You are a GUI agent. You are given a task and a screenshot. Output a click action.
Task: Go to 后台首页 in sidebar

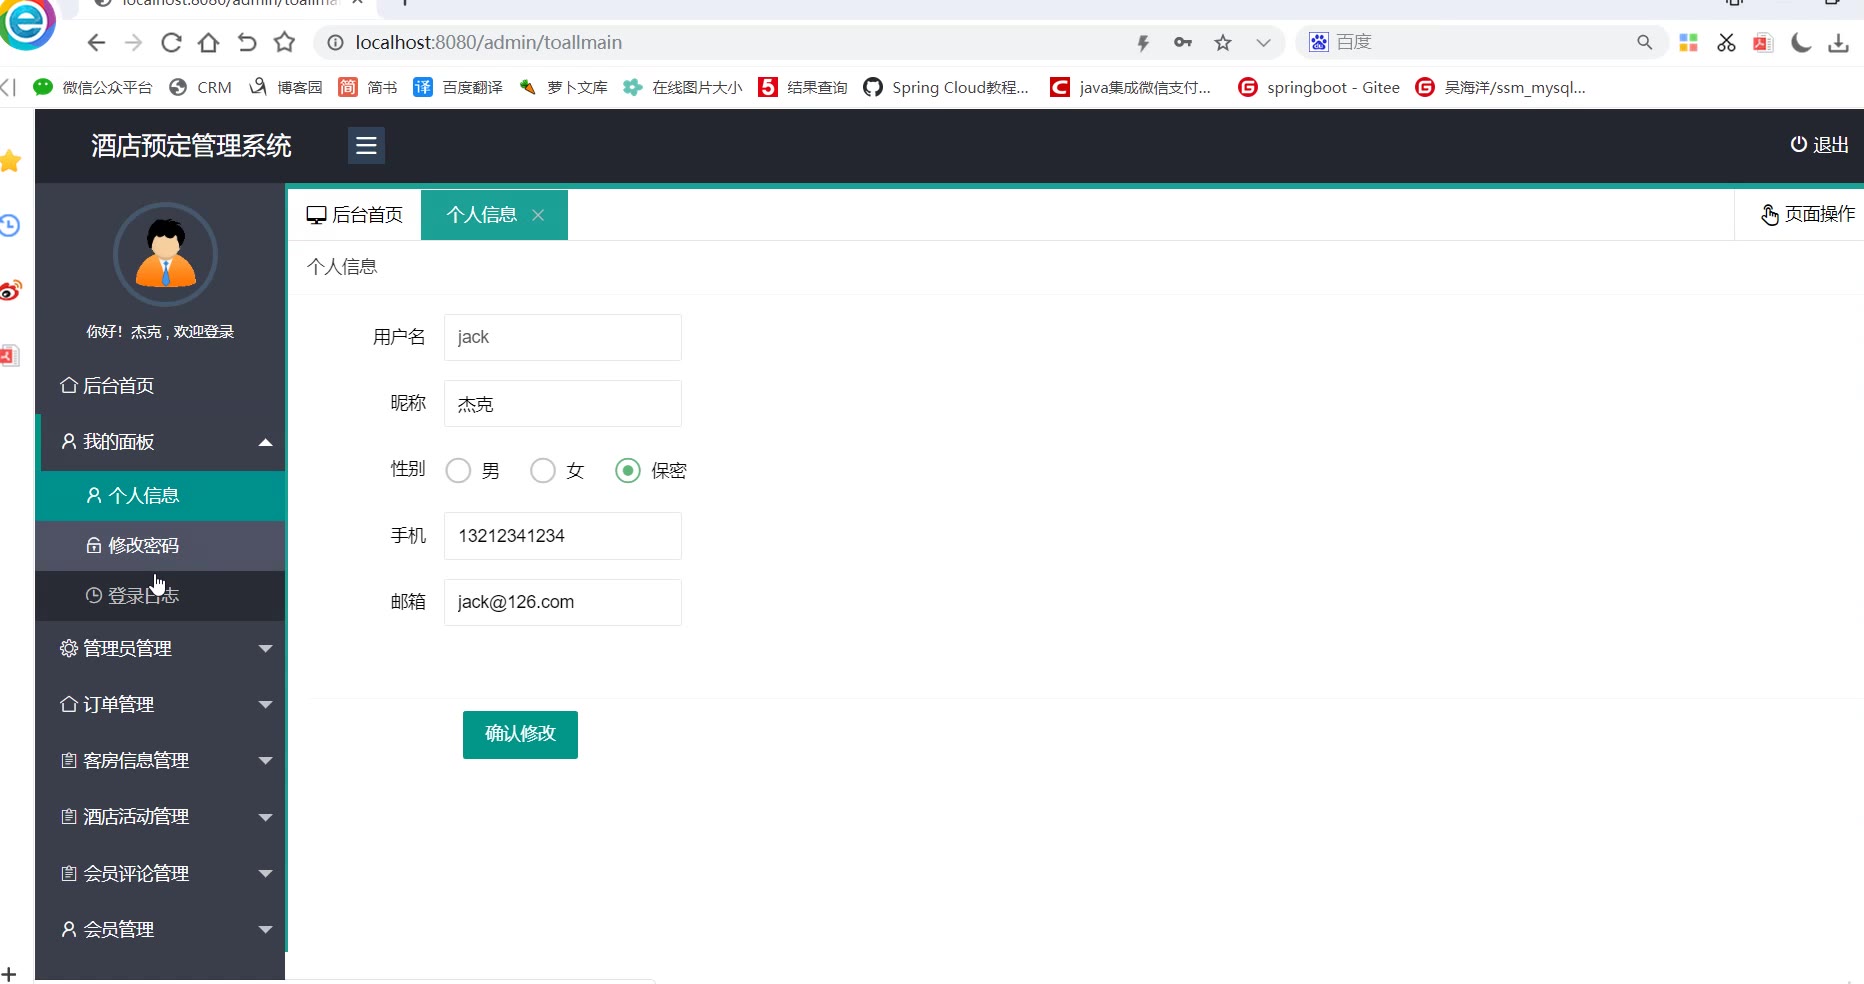coord(160,386)
